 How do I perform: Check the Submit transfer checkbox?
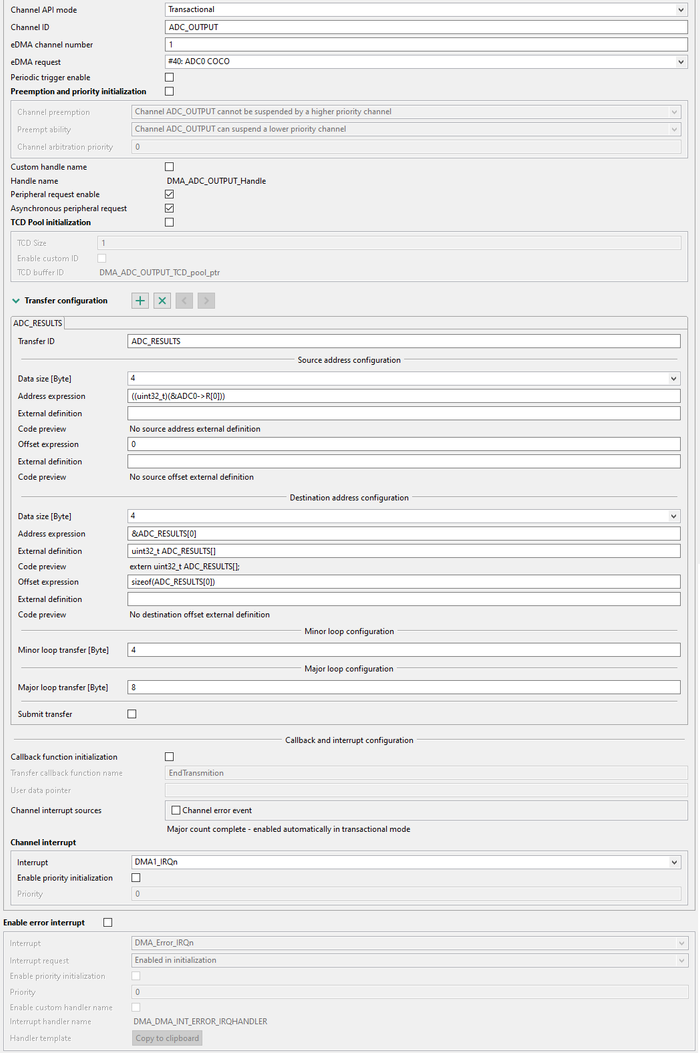[130, 713]
